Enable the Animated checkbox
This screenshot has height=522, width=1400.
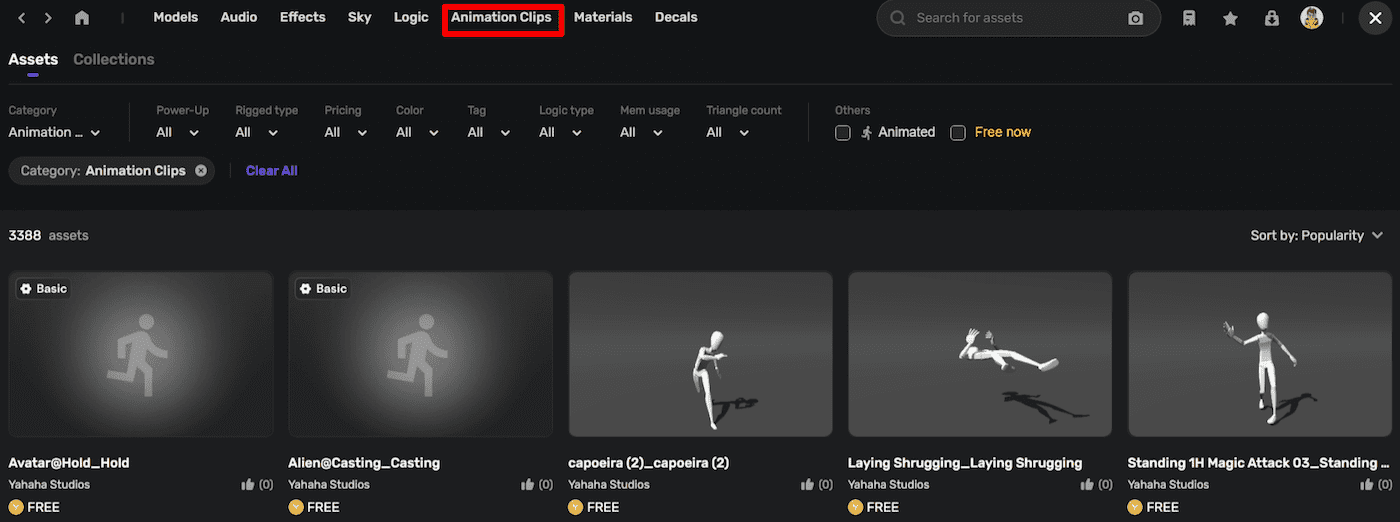[843, 133]
